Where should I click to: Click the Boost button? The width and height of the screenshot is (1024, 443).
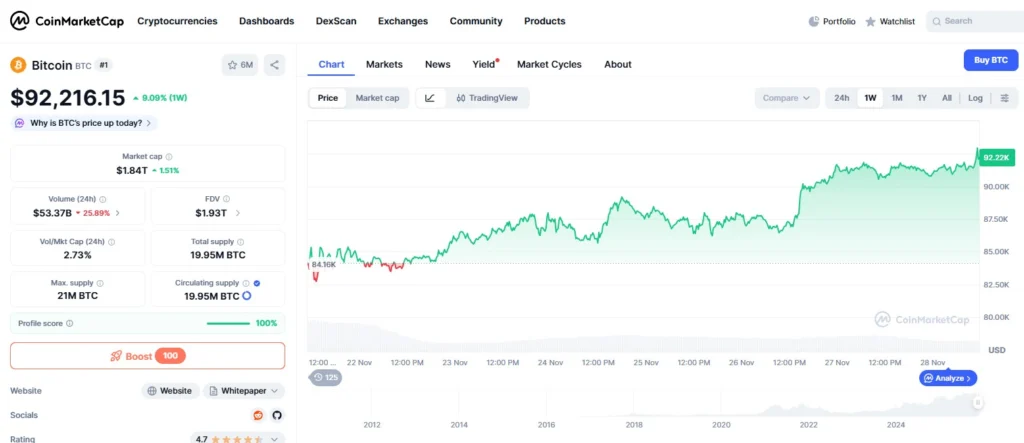pos(148,356)
